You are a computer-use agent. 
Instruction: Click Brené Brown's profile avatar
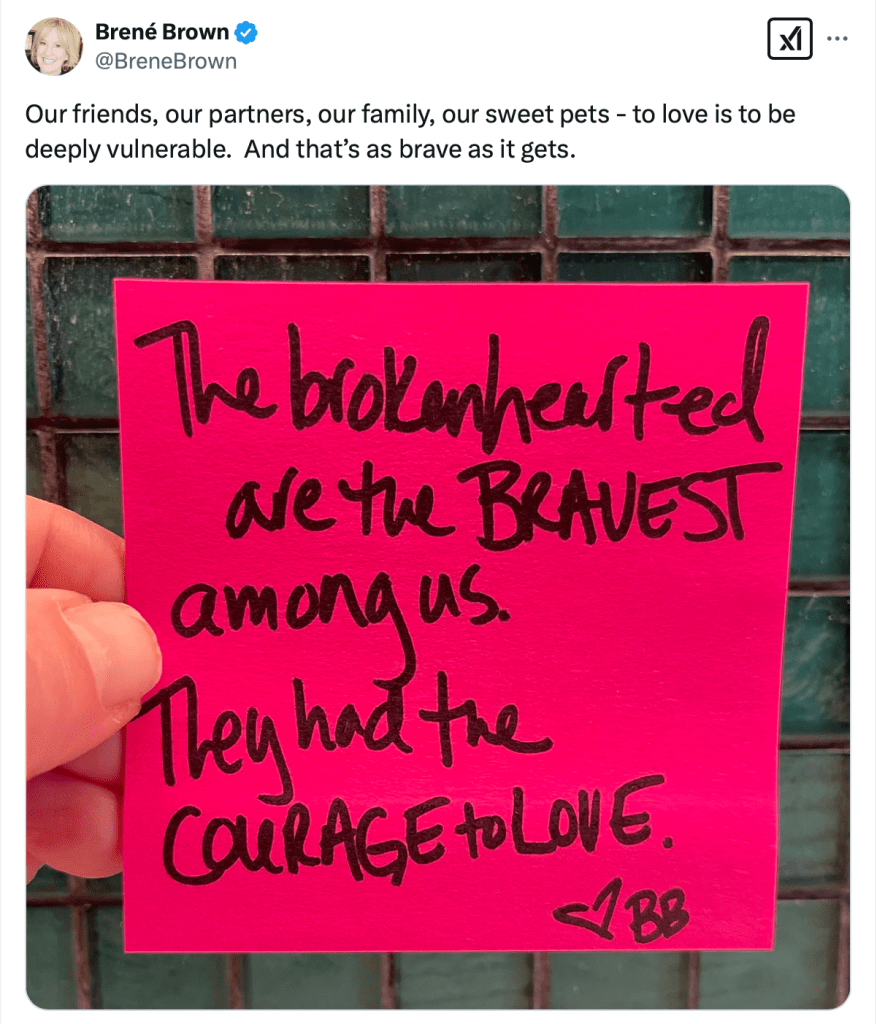[54, 46]
